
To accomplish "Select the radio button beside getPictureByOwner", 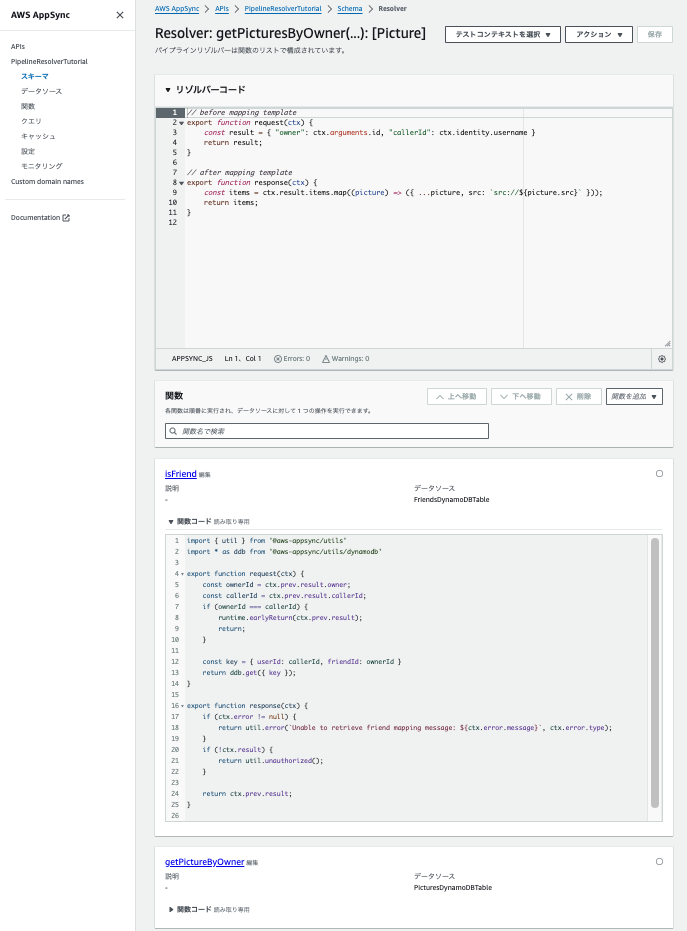I will (659, 861).
